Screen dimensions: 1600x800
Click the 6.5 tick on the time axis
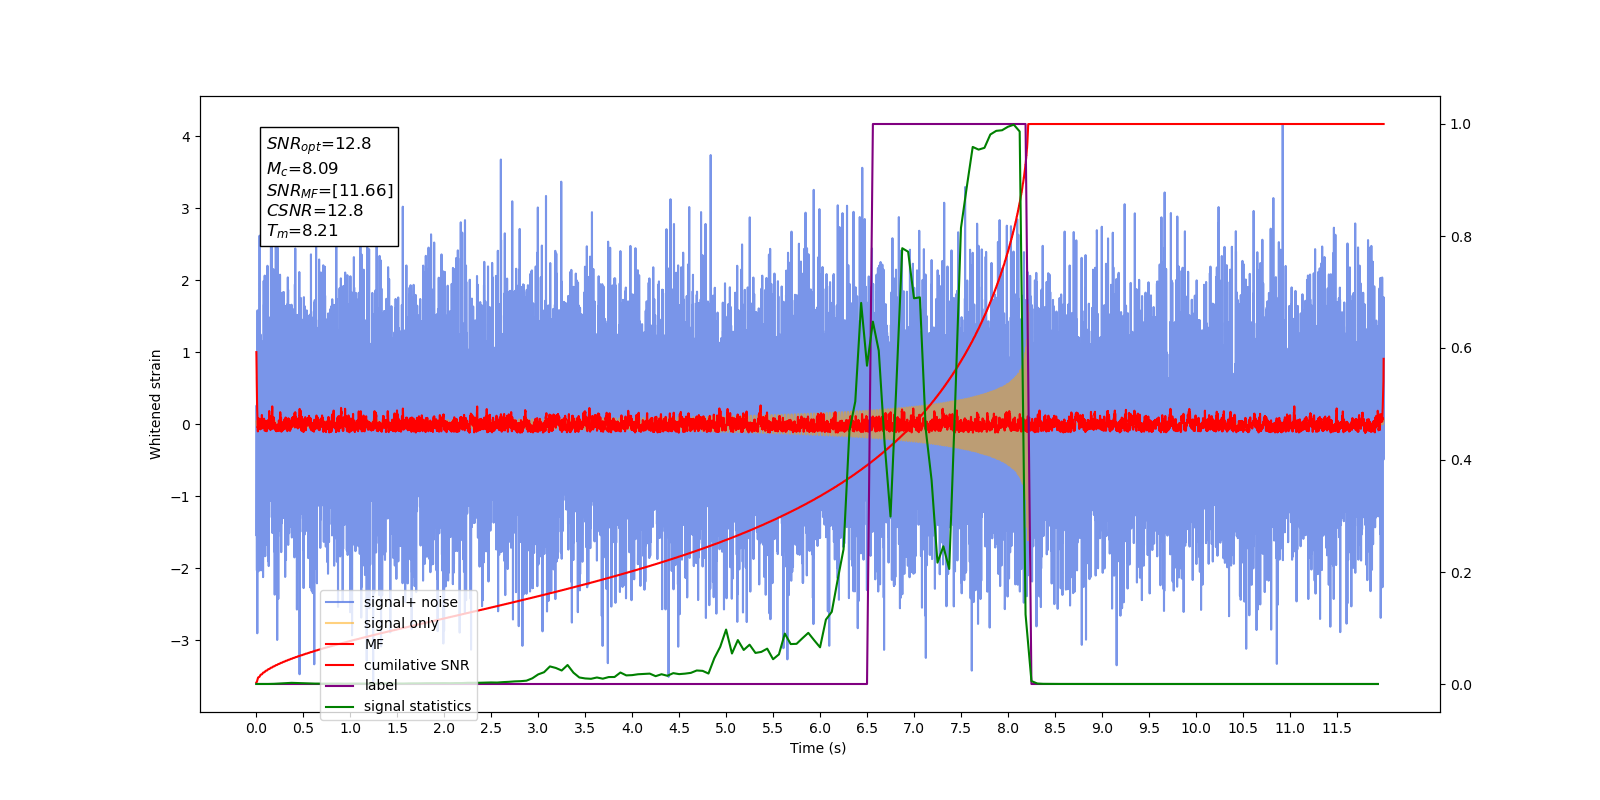click(867, 728)
